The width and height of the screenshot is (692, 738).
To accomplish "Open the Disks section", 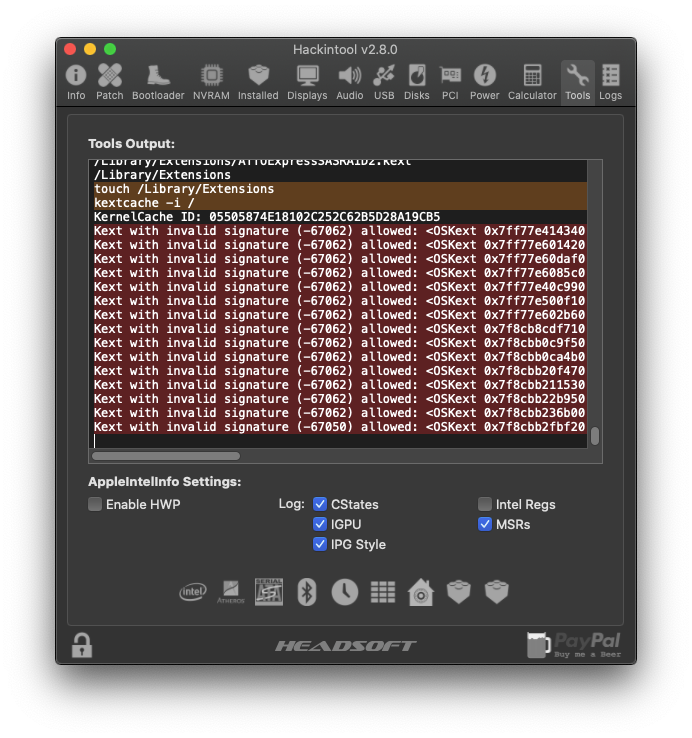I will click(417, 82).
